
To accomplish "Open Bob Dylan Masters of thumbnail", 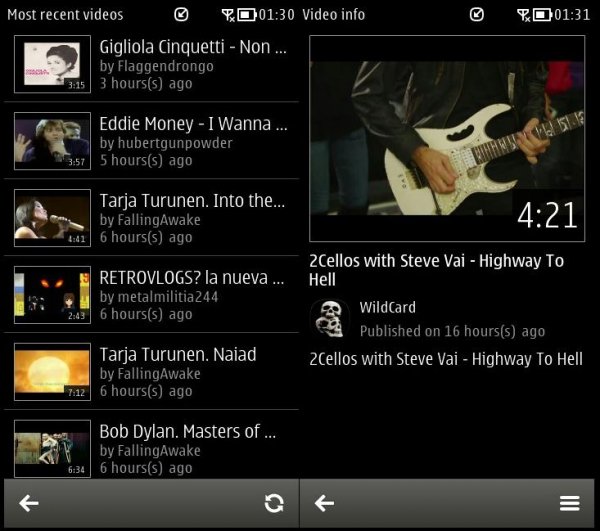I will coord(52,449).
